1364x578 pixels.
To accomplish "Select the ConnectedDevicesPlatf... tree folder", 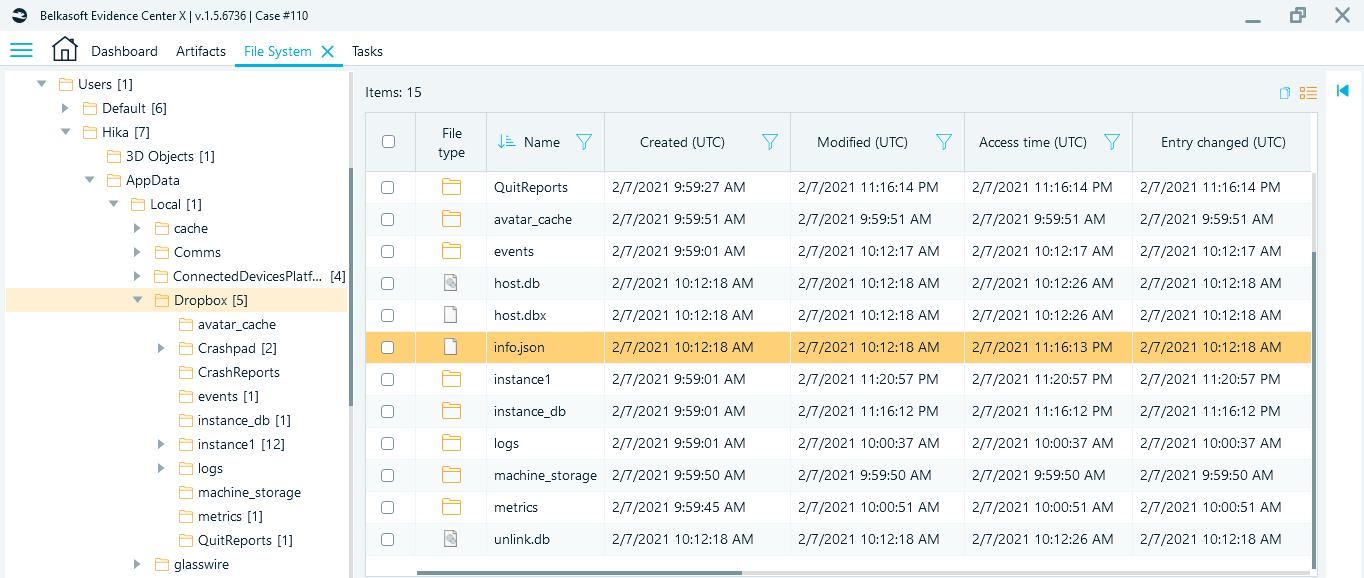I will coord(249,276).
